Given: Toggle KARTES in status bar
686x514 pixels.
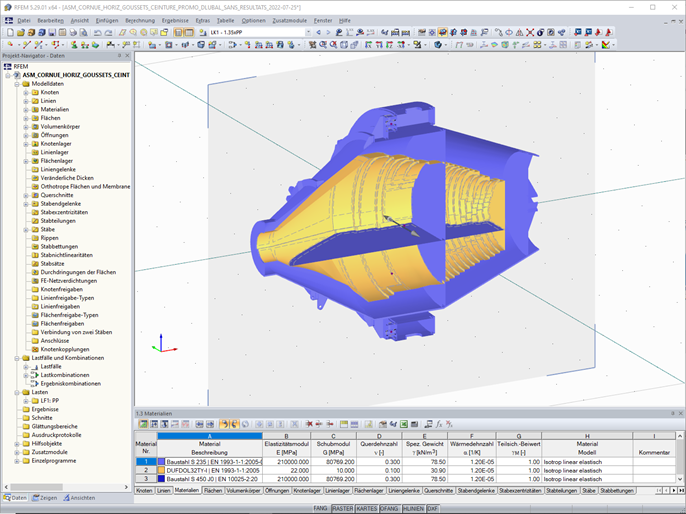Looking at the screenshot, I should click(x=366, y=508).
